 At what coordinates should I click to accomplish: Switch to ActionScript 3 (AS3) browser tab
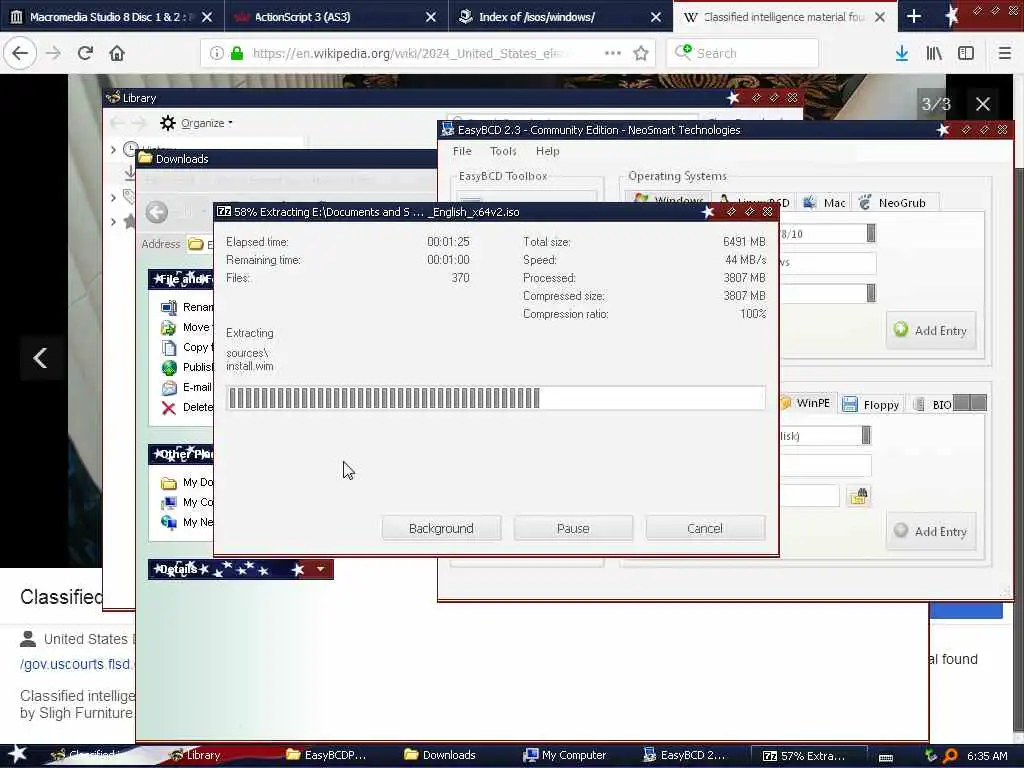pos(336,17)
